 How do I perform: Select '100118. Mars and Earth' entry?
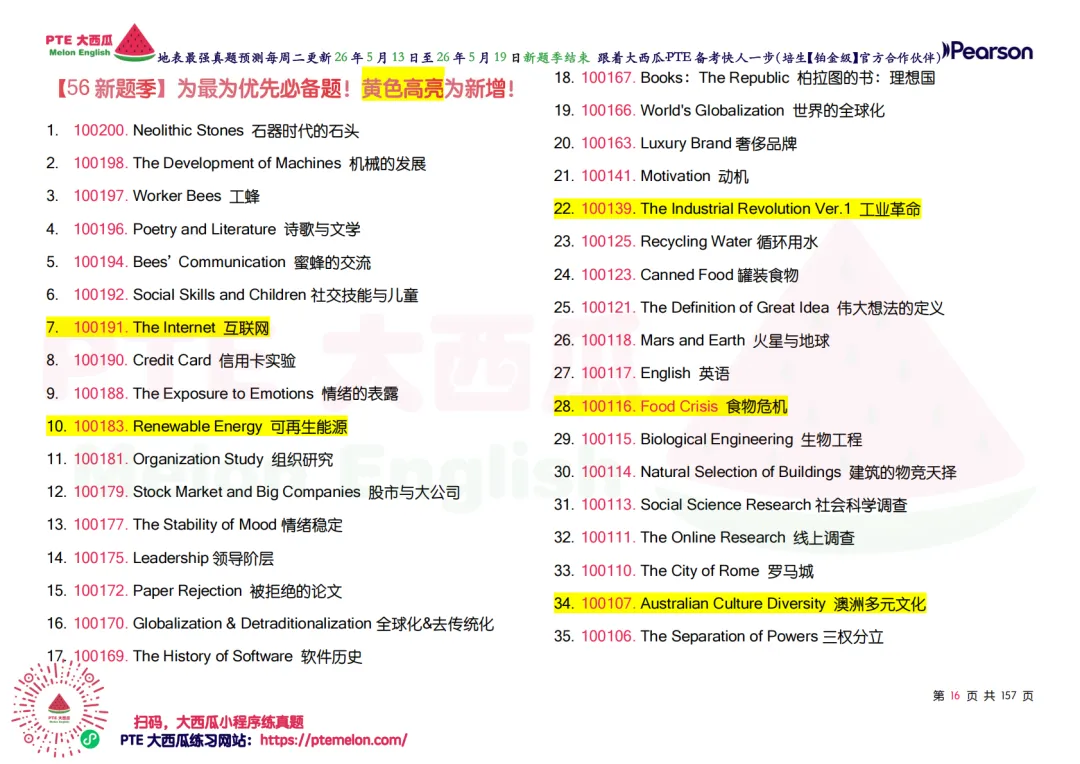(x=692, y=340)
